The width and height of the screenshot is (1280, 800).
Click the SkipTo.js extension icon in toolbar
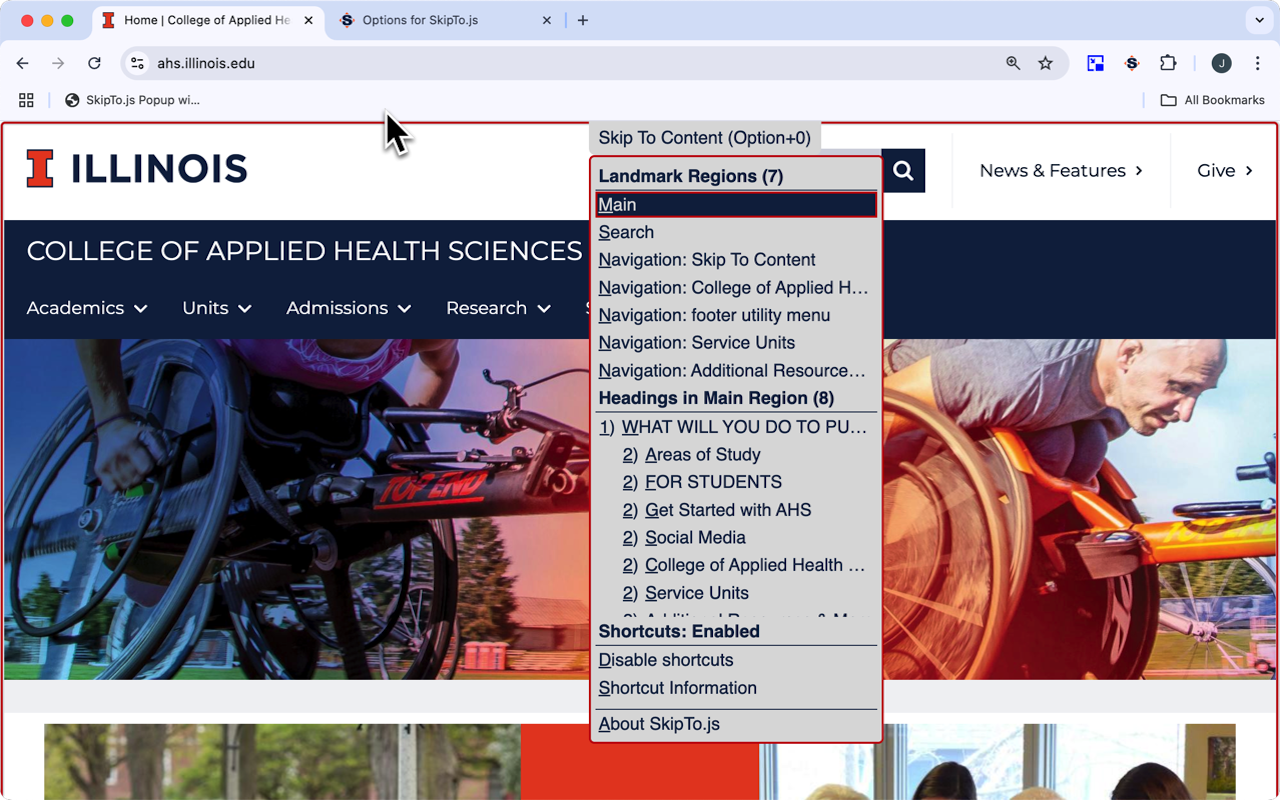coord(1132,63)
